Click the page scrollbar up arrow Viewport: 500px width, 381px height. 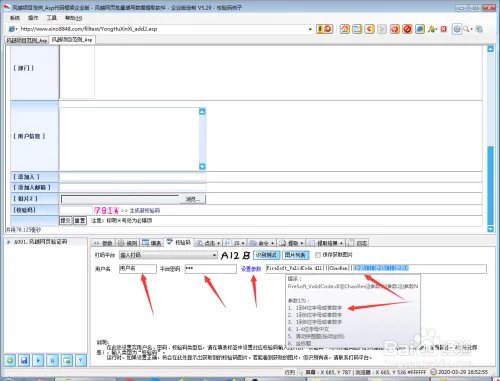(490, 49)
